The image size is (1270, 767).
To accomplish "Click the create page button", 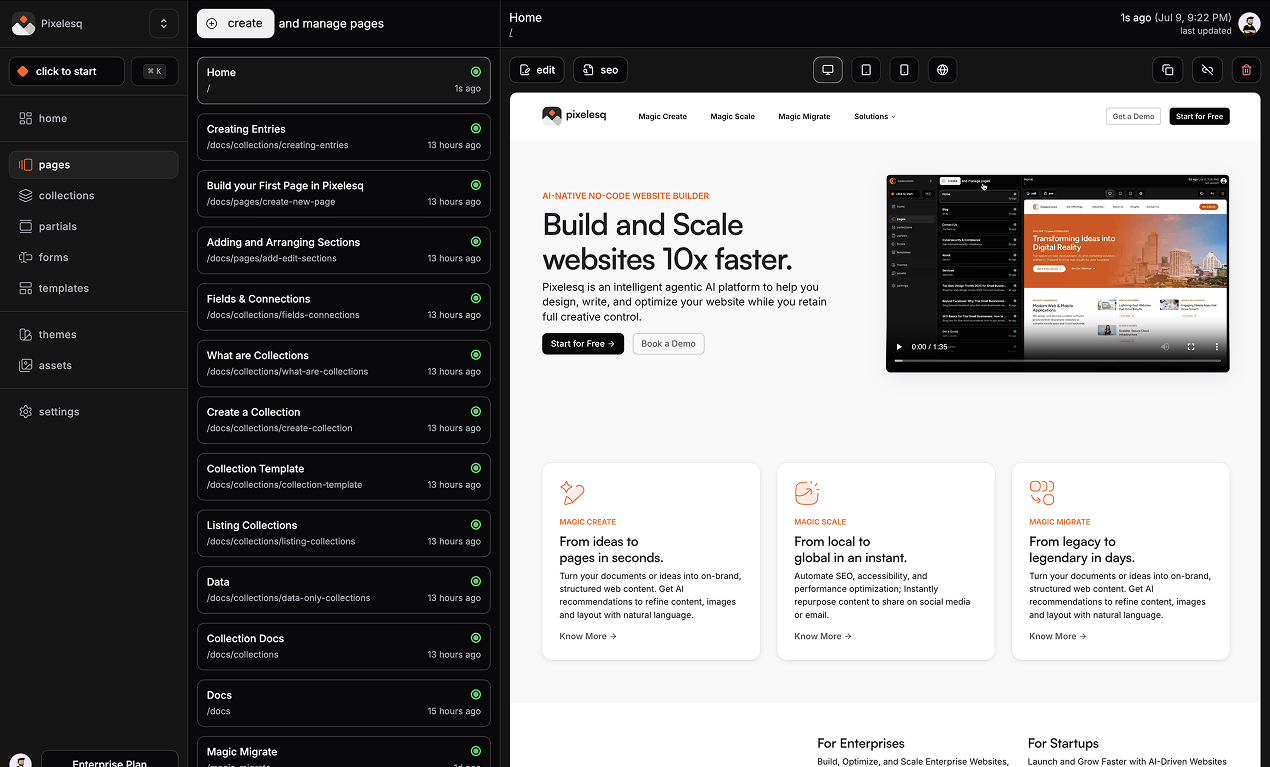I will (x=235, y=23).
